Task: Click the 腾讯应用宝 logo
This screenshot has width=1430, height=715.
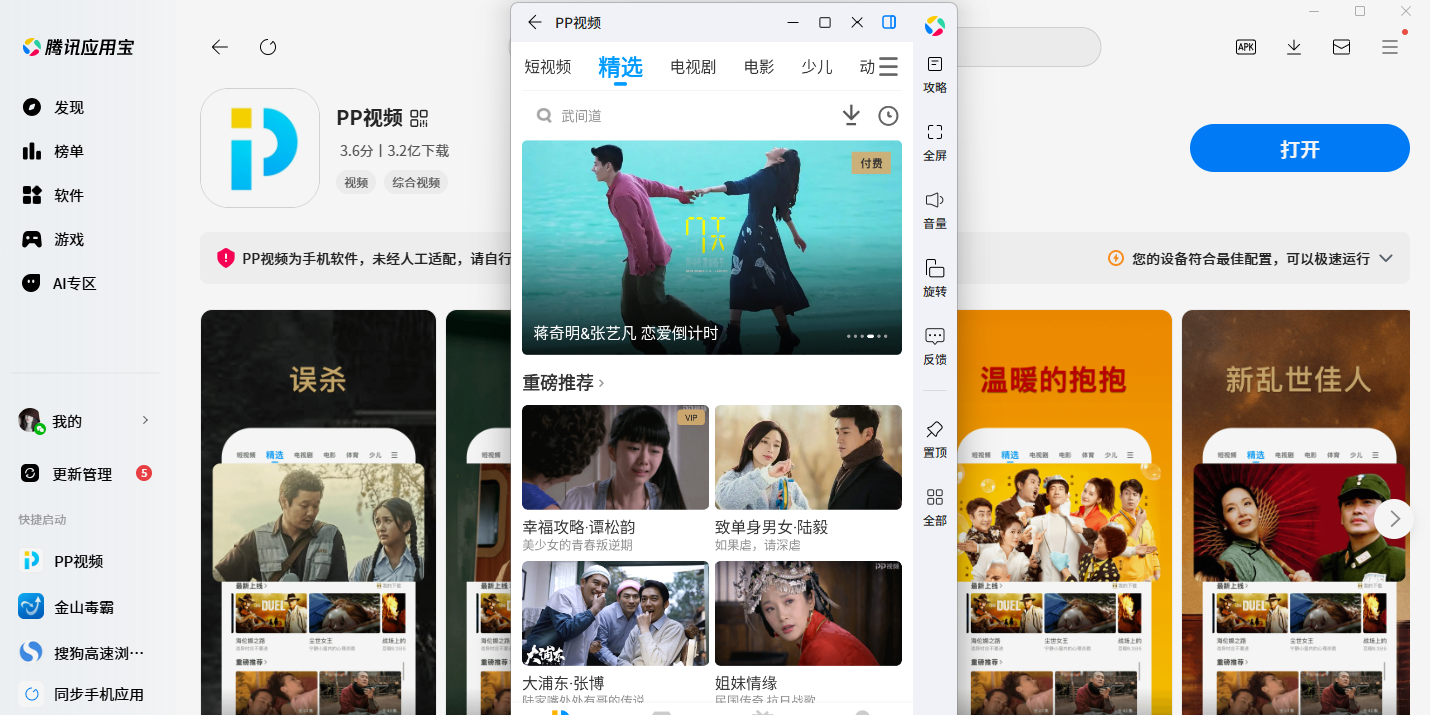Action: [77, 47]
